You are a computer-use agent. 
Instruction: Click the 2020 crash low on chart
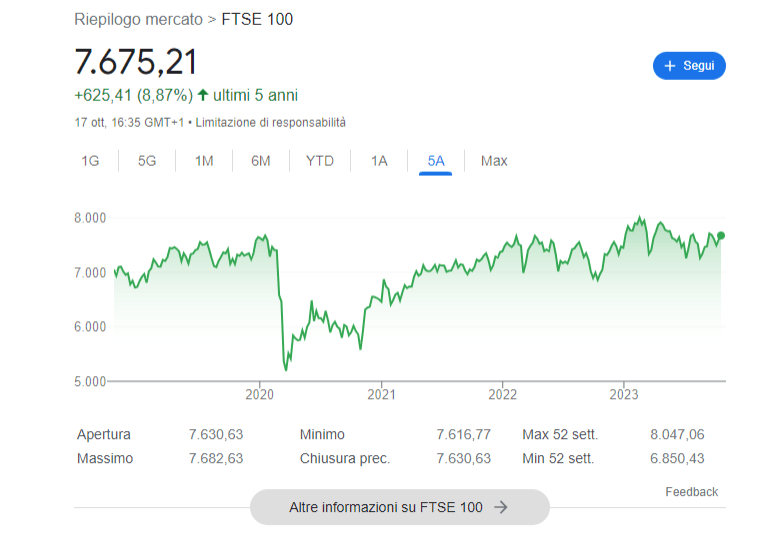coord(286,369)
